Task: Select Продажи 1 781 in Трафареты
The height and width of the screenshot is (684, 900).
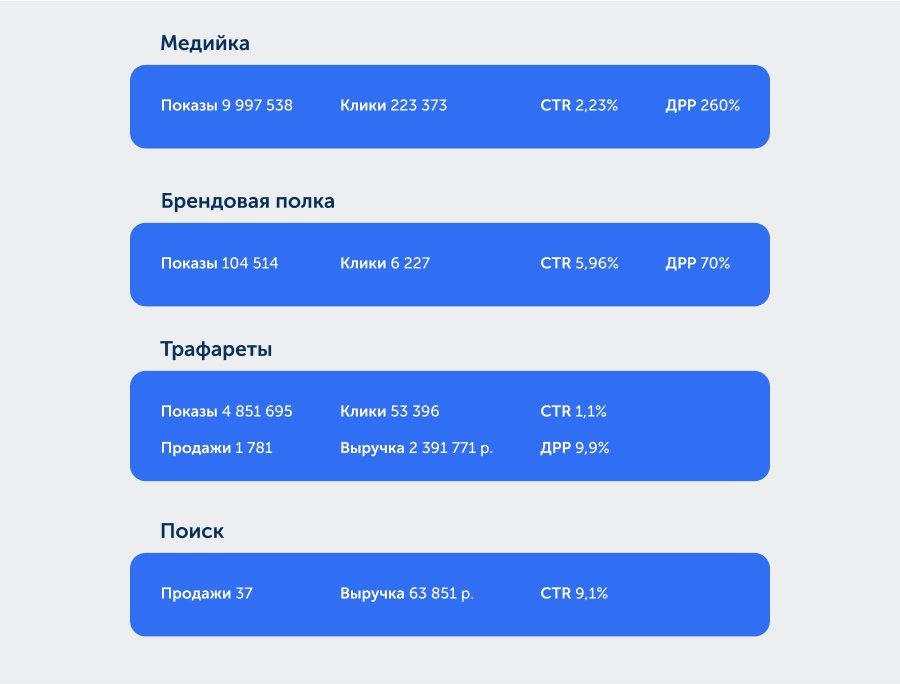Action: click(x=216, y=448)
